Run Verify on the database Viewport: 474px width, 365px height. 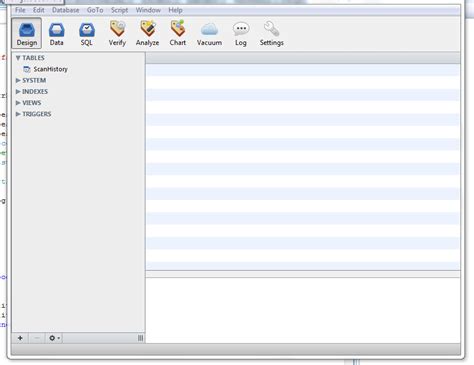[x=117, y=33]
